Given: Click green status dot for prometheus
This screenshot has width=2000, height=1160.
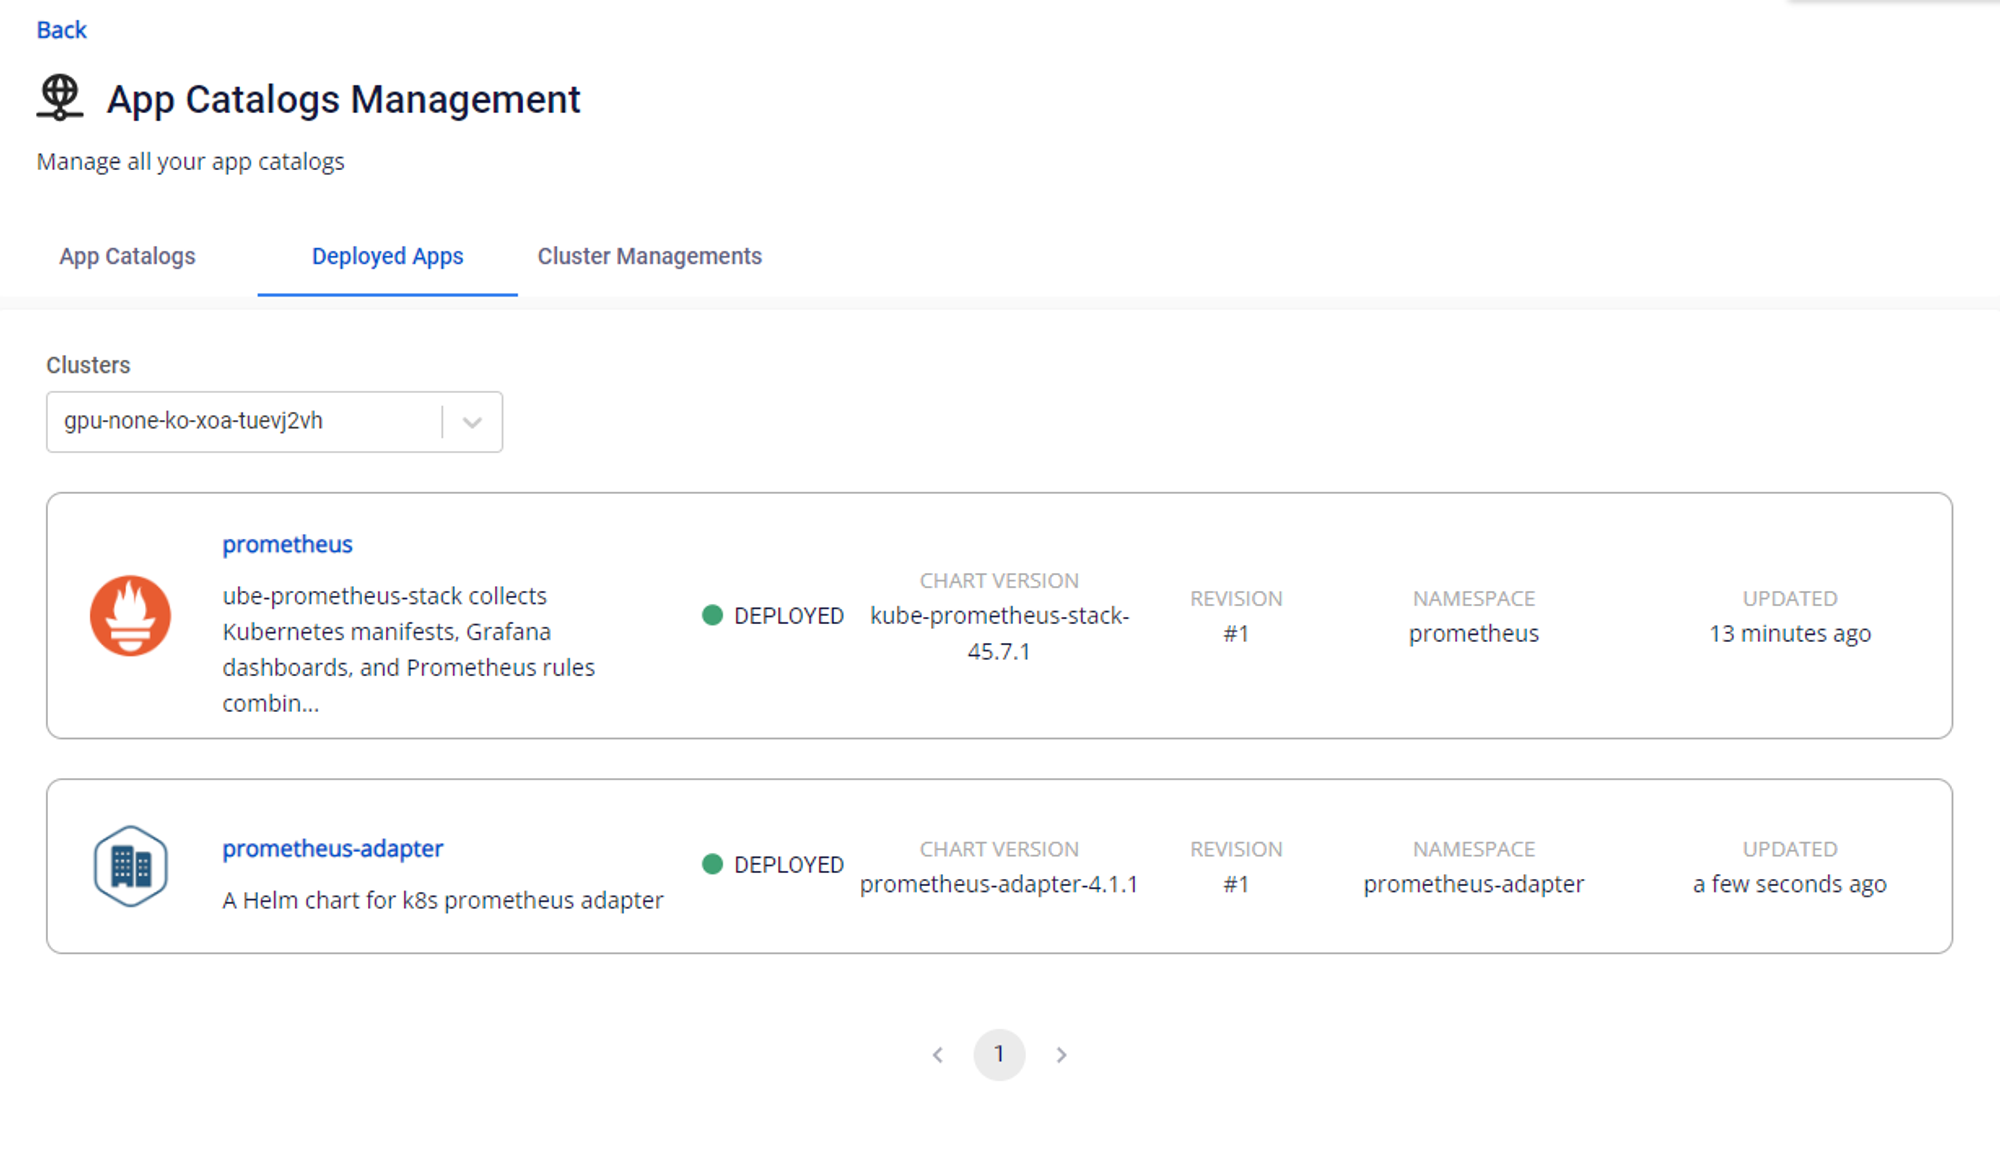Looking at the screenshot, I should 712,616.
